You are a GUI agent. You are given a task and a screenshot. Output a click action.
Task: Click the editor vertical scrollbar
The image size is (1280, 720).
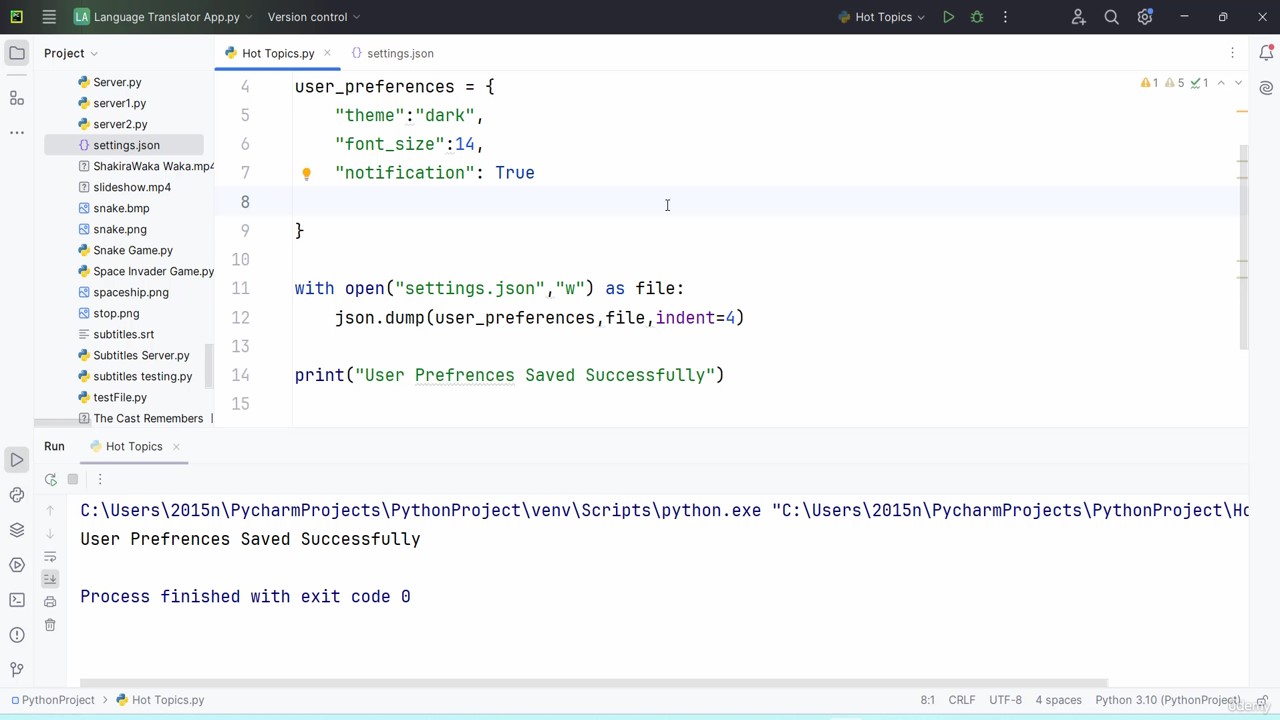[x=1243, y=247]
